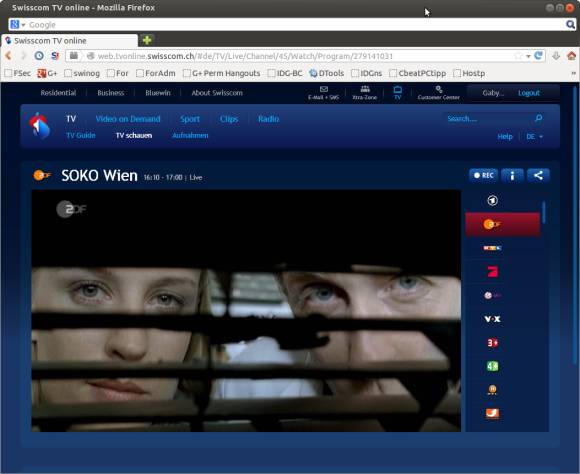The image size is (580, 474).
Task: Click the page vertical scrollbar
Action: pos(574,226)
